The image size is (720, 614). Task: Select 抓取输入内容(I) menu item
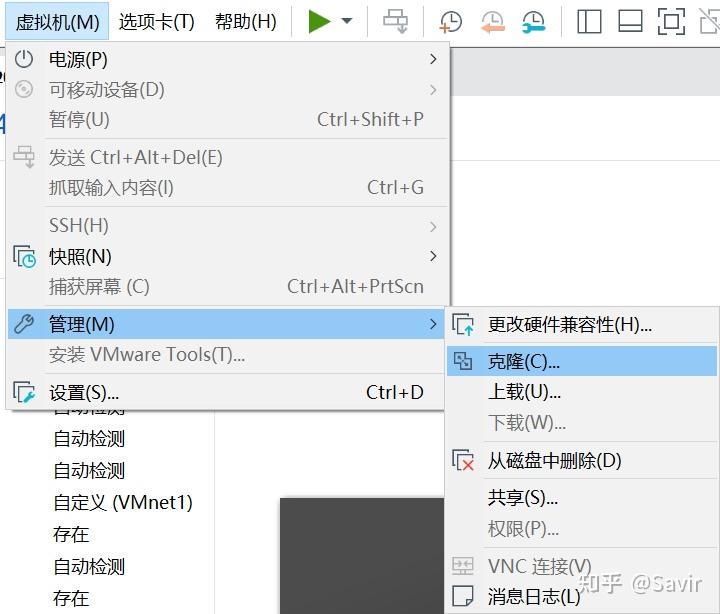point(228,188)
